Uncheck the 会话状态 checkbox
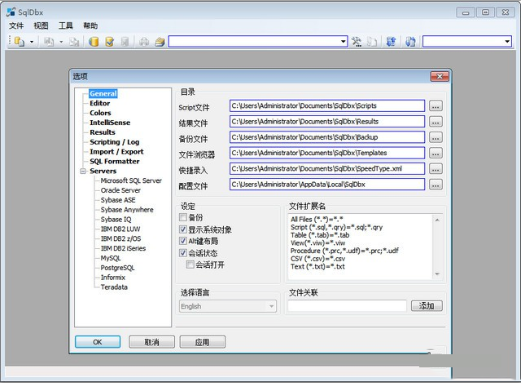 point(183,253)
